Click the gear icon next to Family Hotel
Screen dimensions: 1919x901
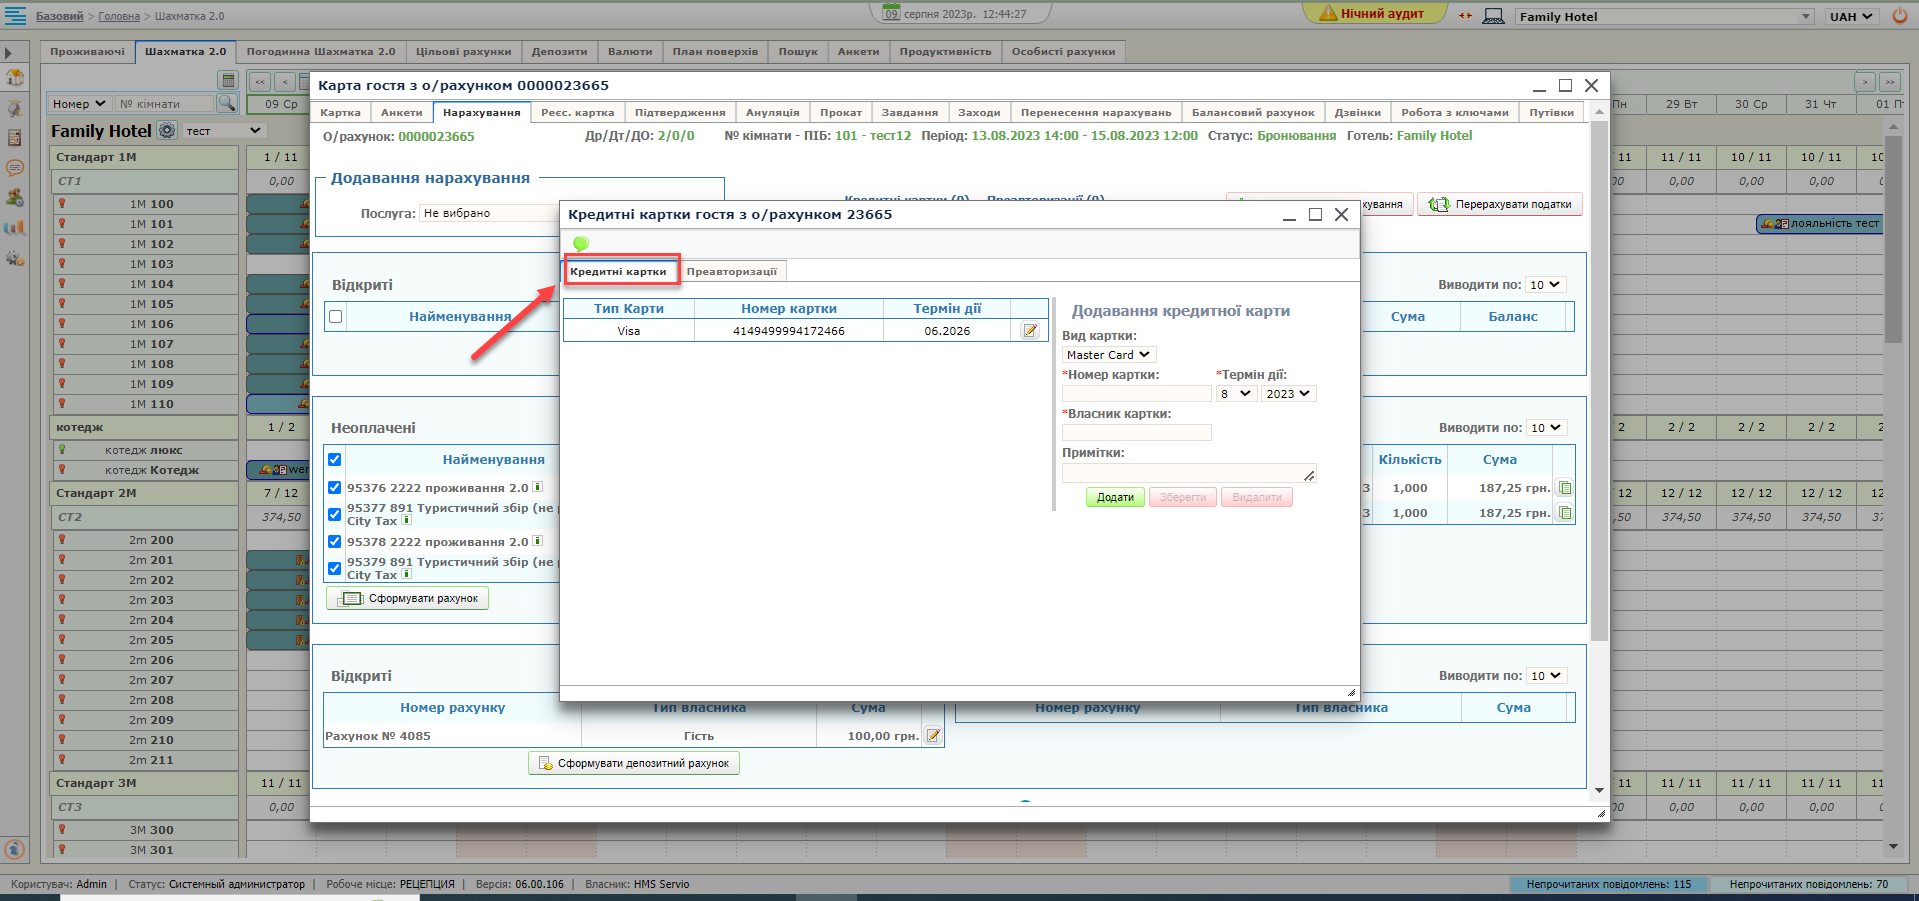pos(167,131)
